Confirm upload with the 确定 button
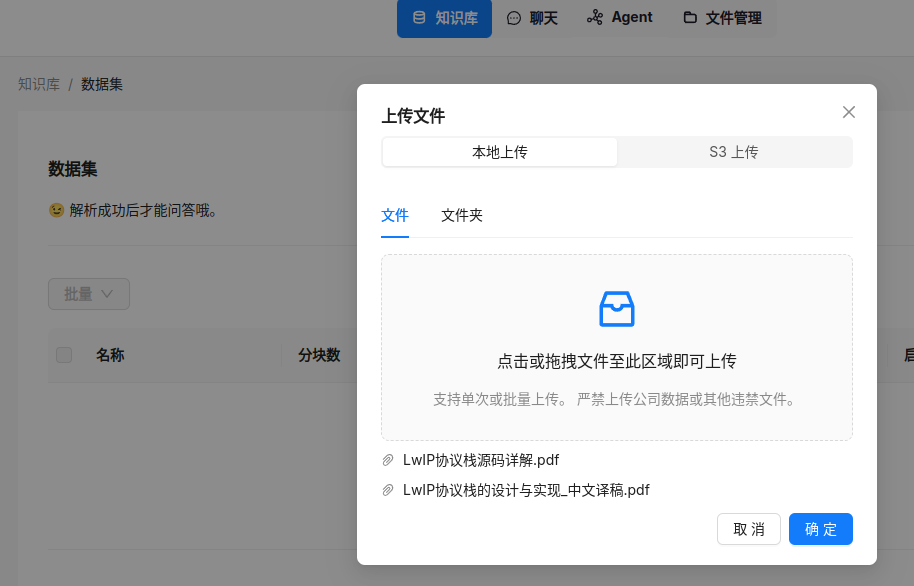Screen dimensions: 914x586 click(x=820, y=528)
